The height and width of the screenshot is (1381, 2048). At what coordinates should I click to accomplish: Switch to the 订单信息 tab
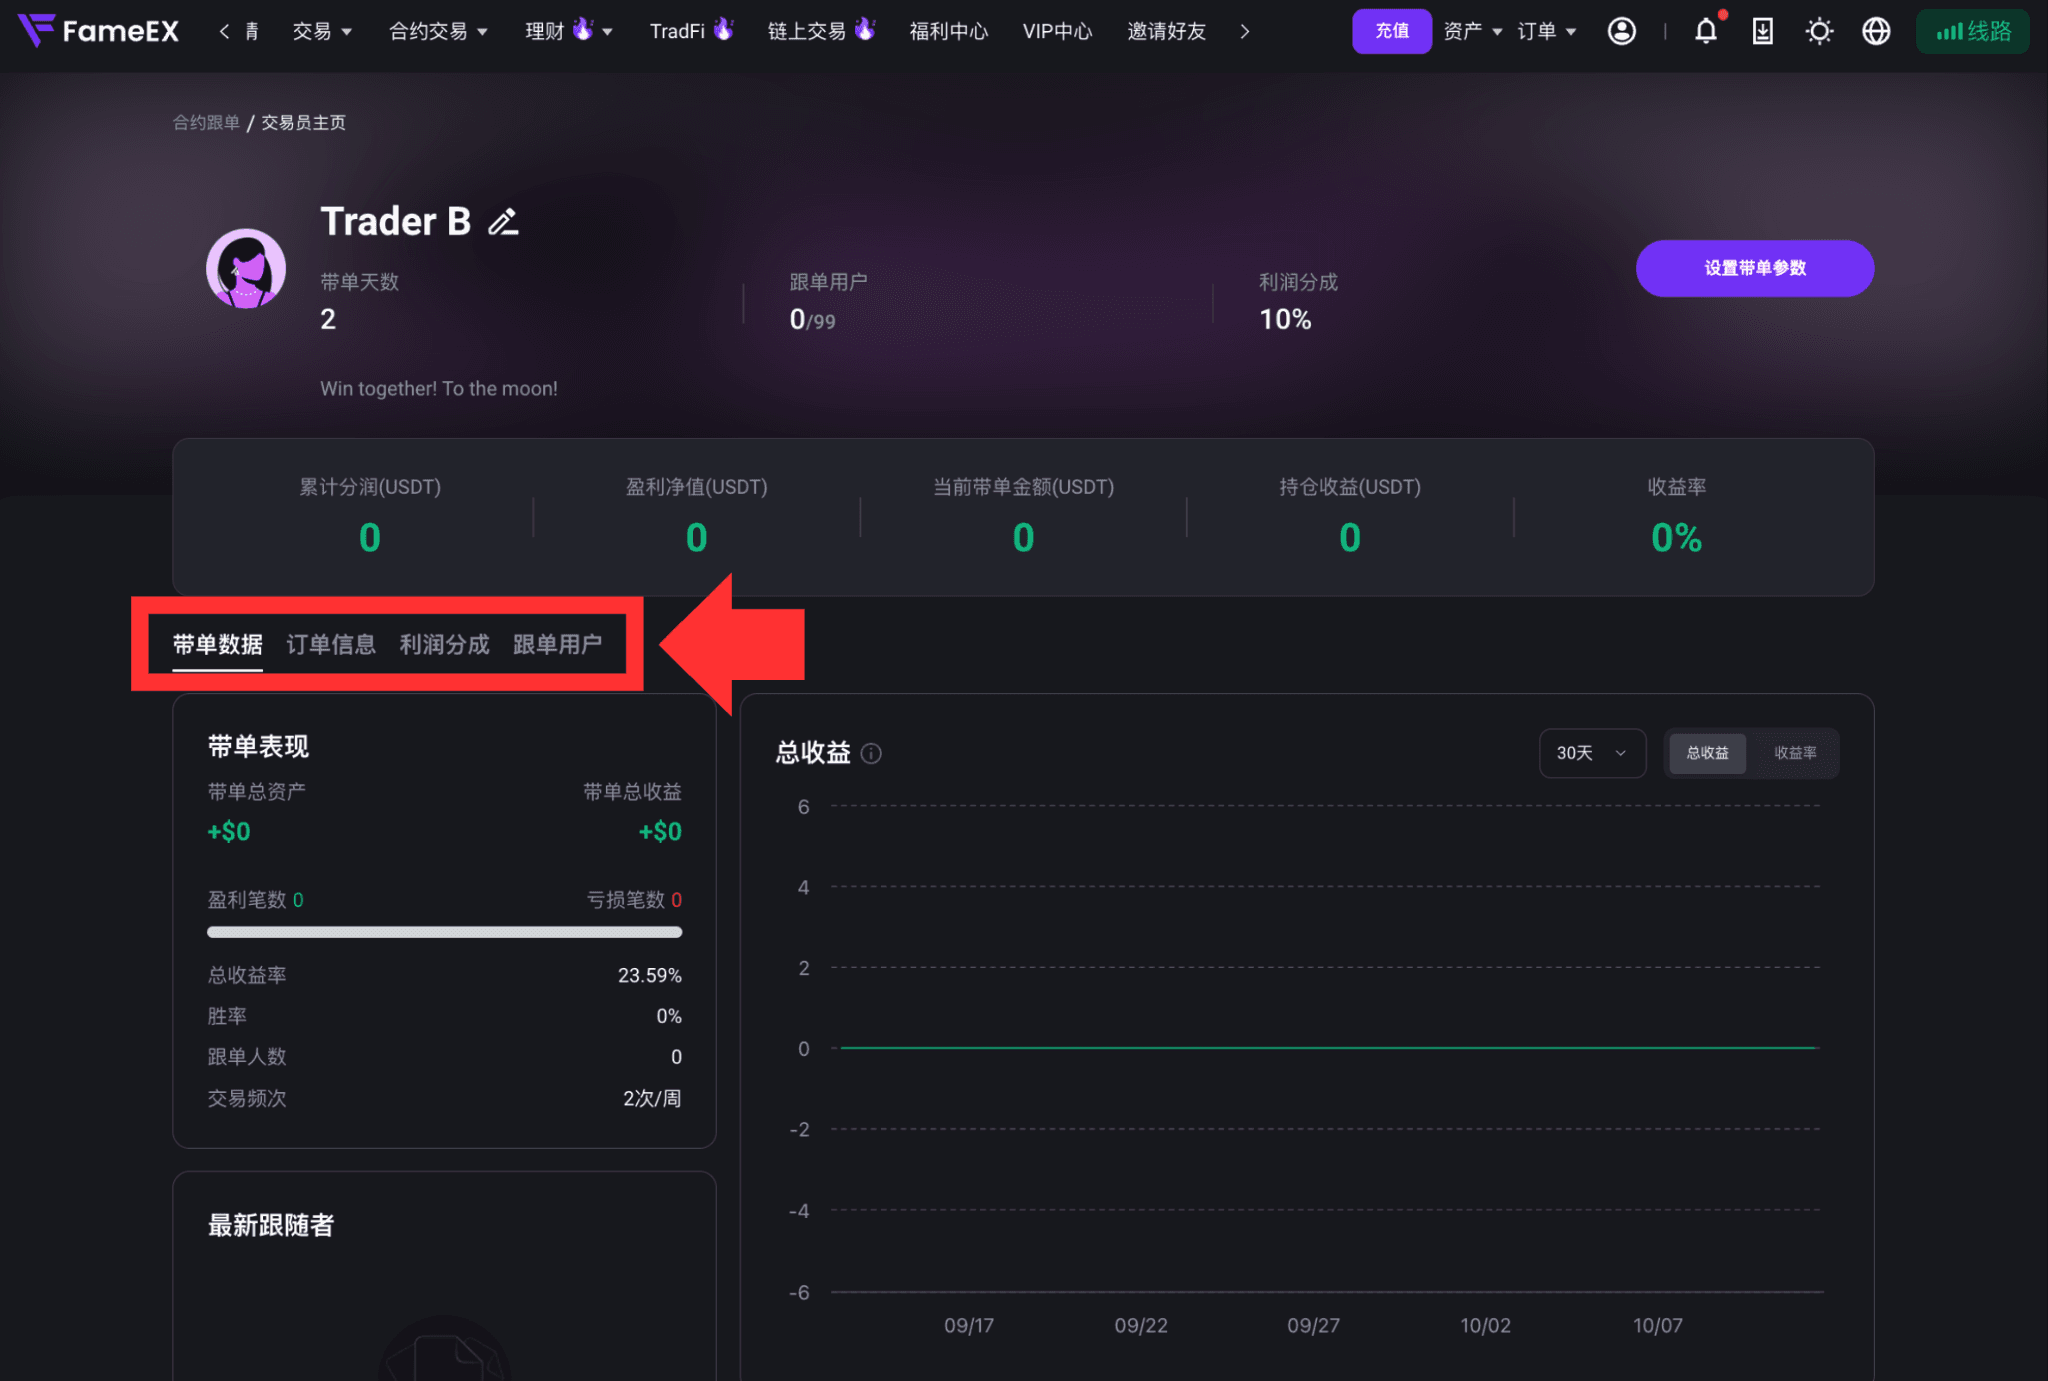coord(331,645)
